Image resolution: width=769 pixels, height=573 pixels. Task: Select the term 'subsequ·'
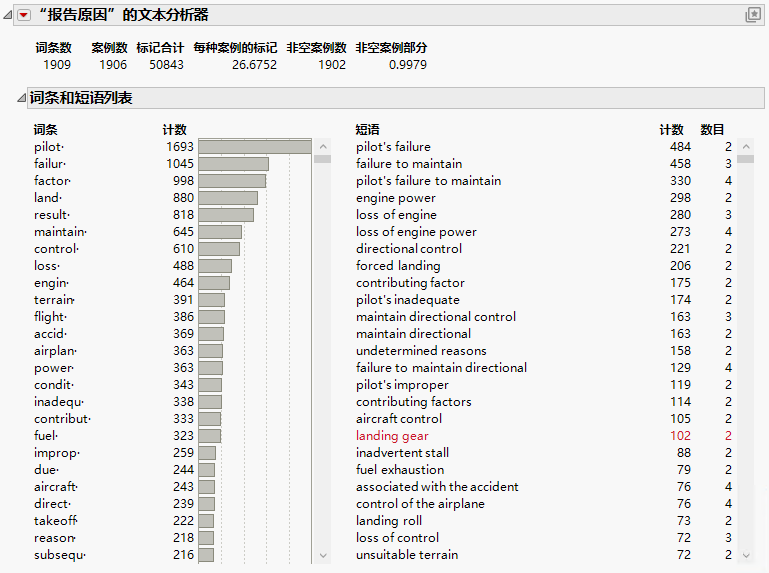(x=60, y=555)
